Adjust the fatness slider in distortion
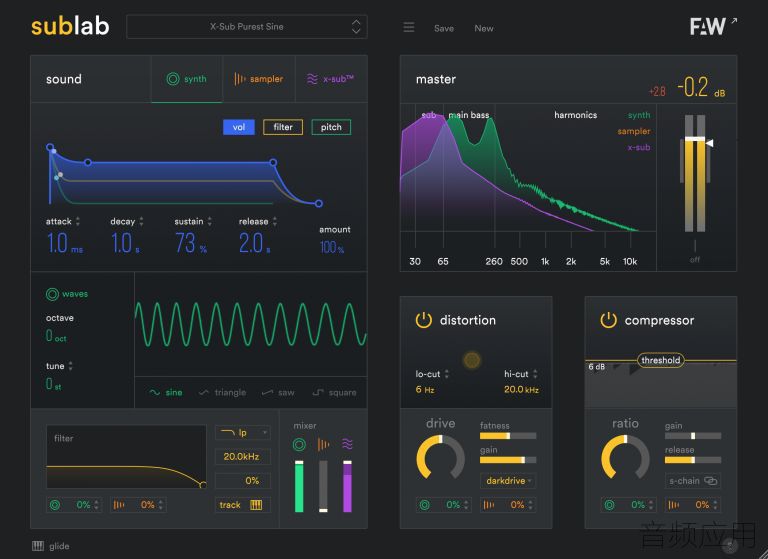The height and width of the screenshot is (559, 768). coord(508,436)
